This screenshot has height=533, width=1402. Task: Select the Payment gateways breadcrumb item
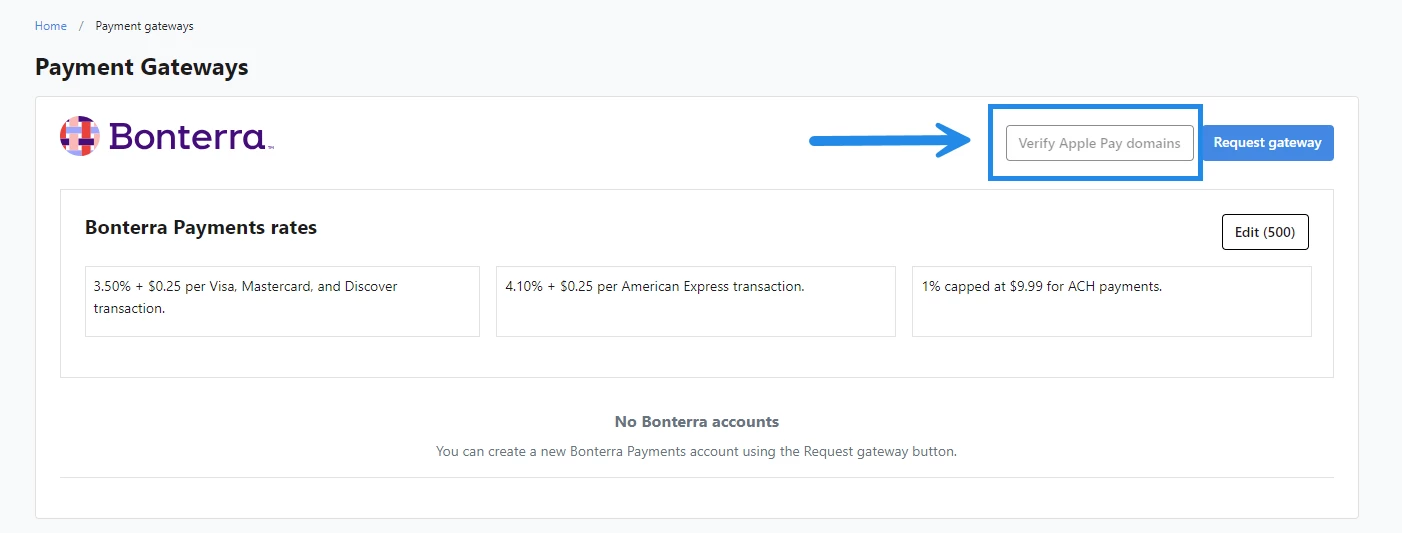(144, 26)
